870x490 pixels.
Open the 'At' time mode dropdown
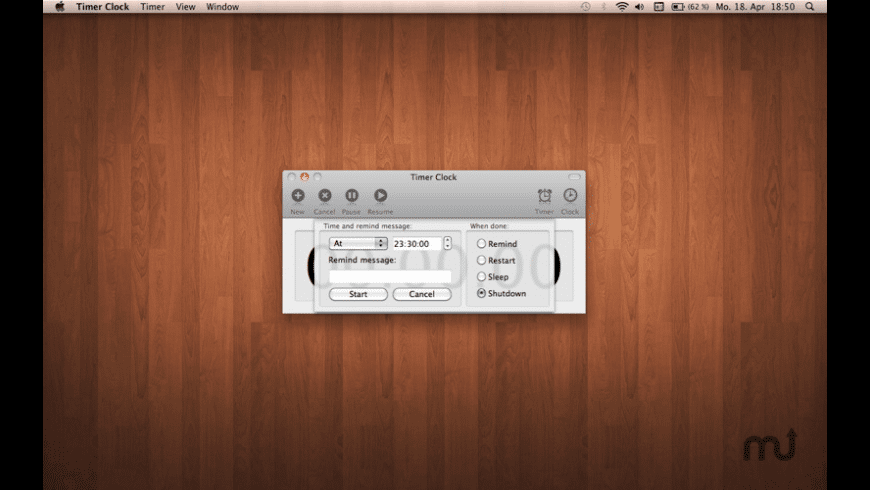click(358, 244)
